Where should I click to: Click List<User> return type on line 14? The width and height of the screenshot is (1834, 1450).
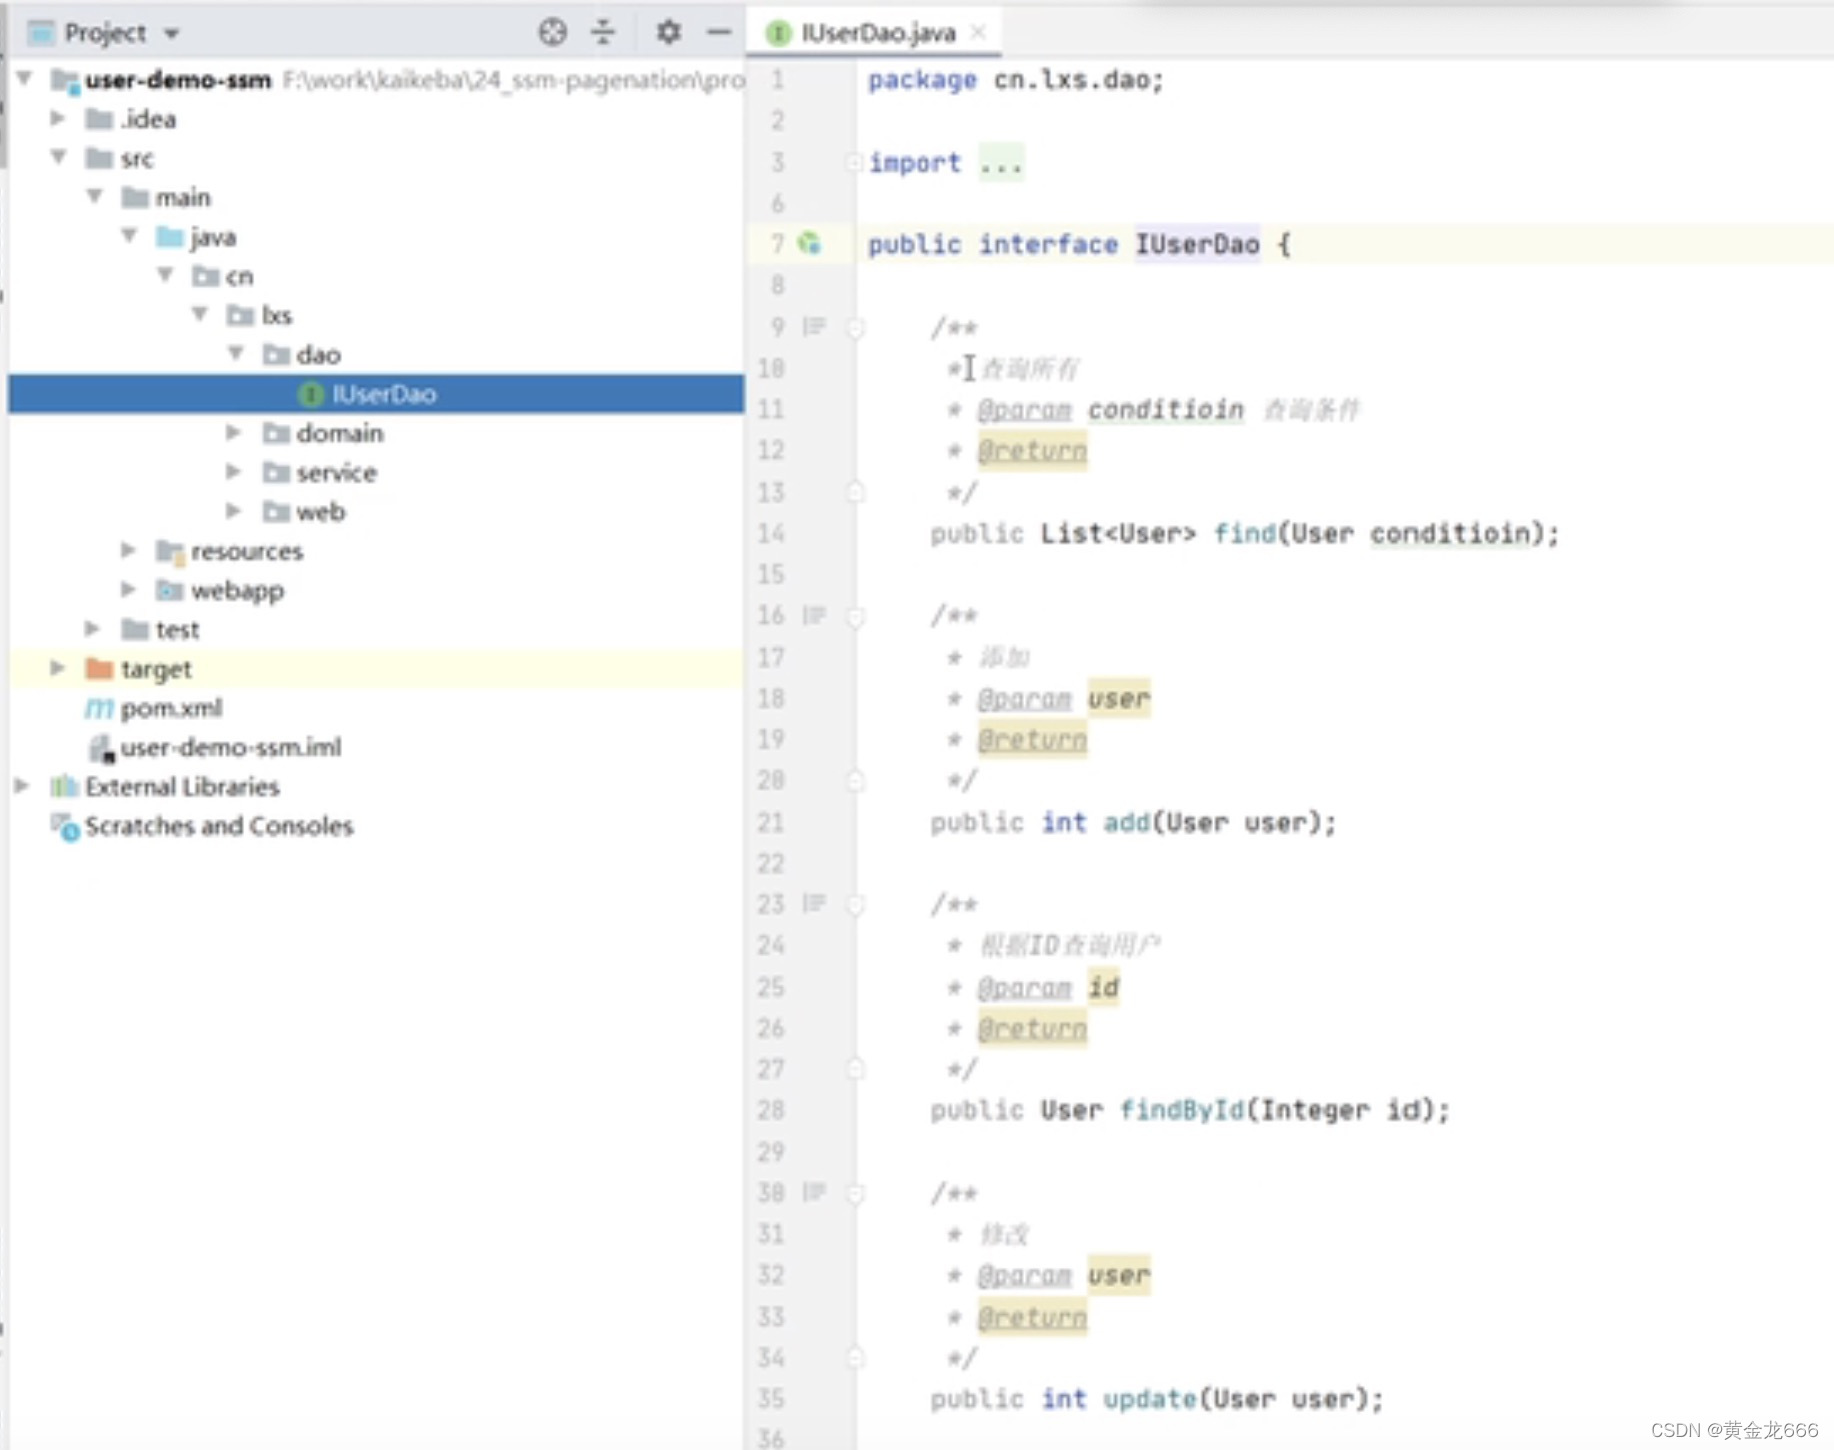(x=1118, y=533)
